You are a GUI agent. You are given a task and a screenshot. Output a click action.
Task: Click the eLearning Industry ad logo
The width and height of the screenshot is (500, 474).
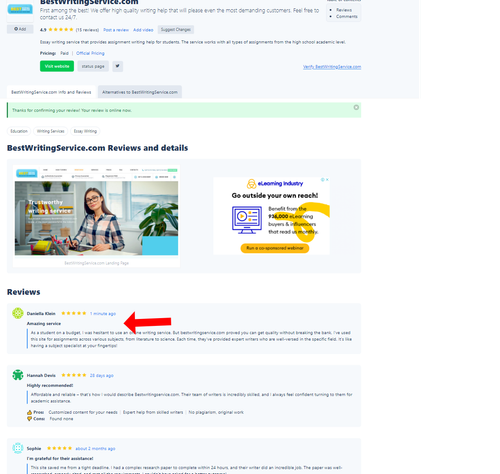tap(275, 183)
